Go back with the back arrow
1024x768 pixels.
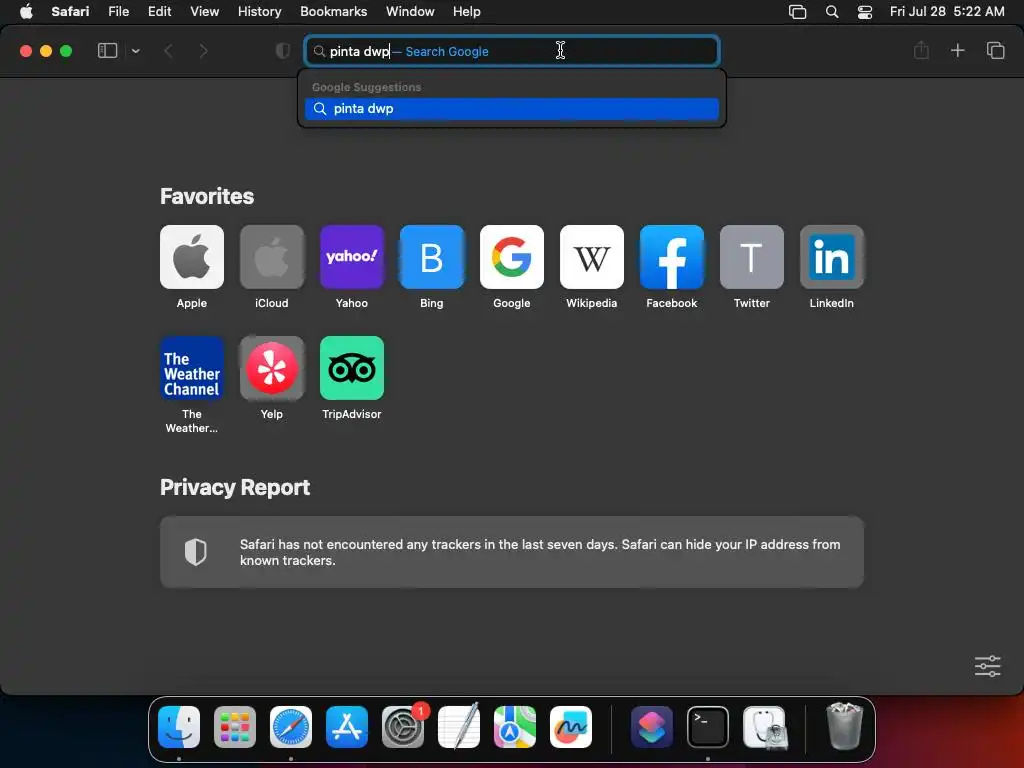point(168,51)
